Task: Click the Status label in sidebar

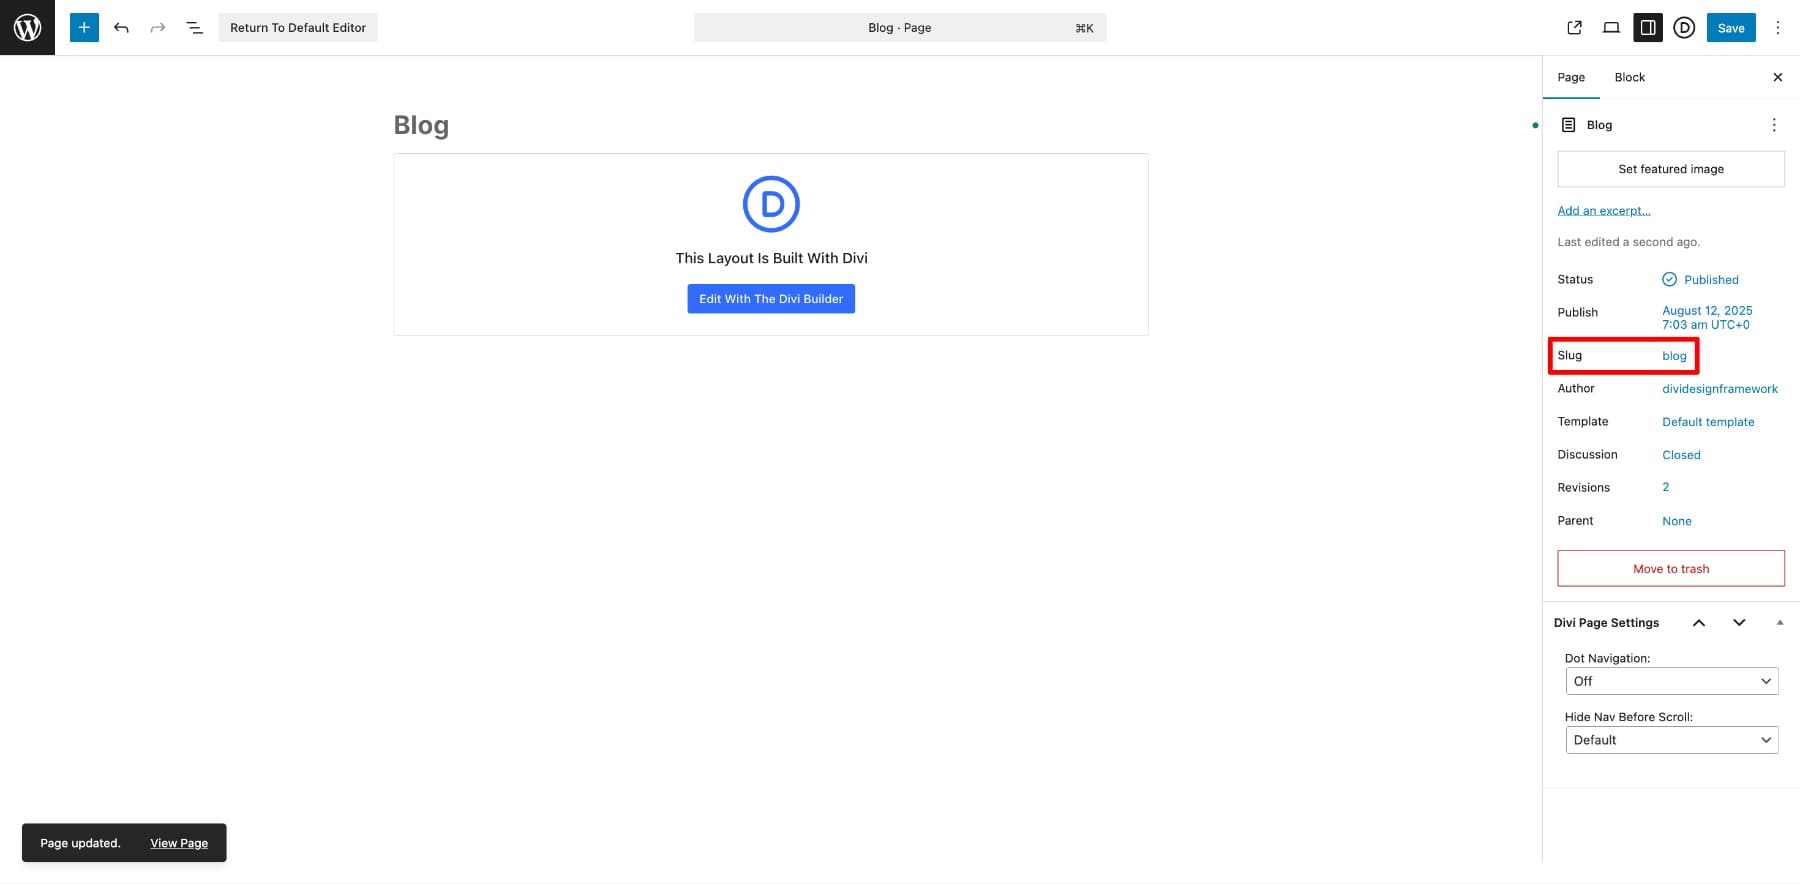Action: (1575, 280)
